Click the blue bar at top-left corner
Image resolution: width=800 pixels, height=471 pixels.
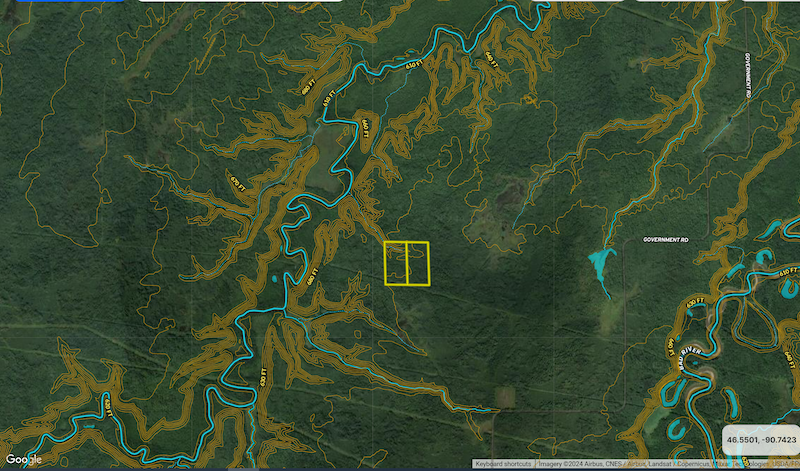click(x=60, y=1)
